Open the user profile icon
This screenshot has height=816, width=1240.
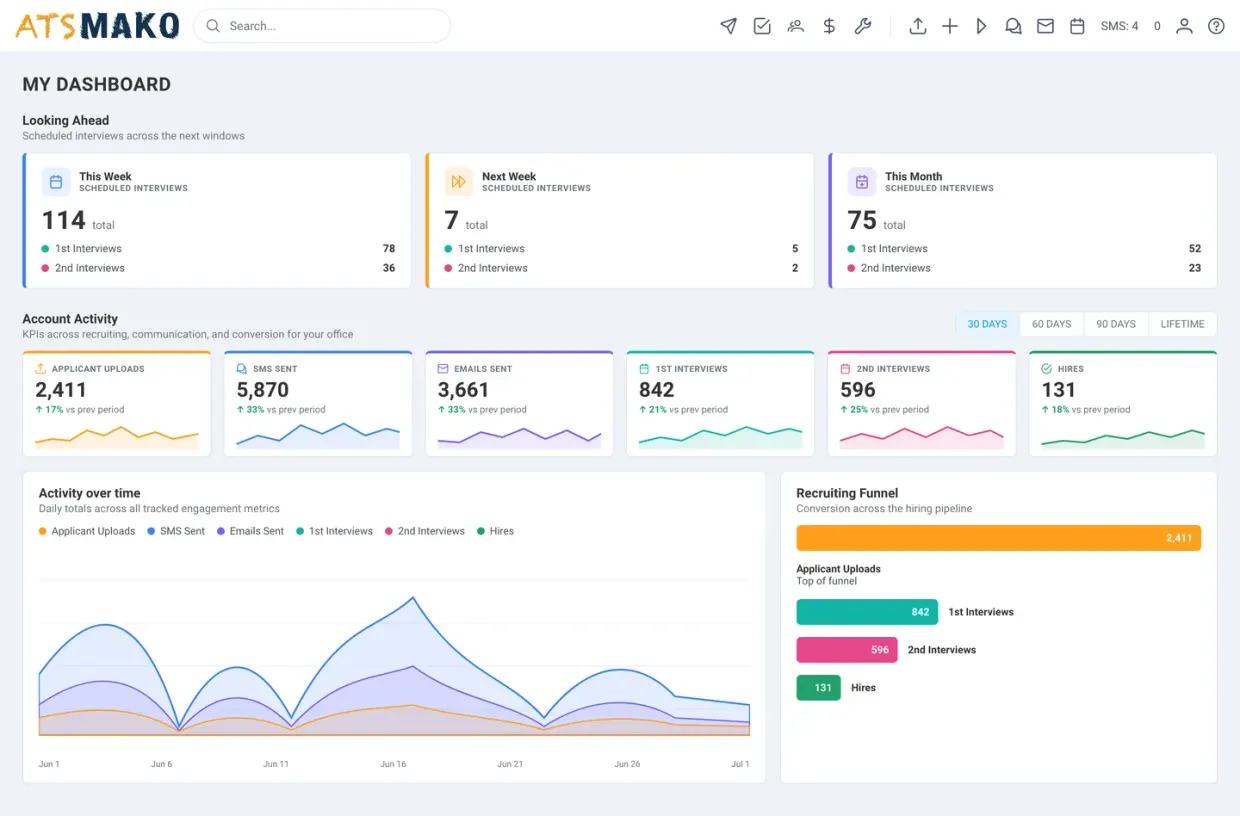tap(1184, 26)
